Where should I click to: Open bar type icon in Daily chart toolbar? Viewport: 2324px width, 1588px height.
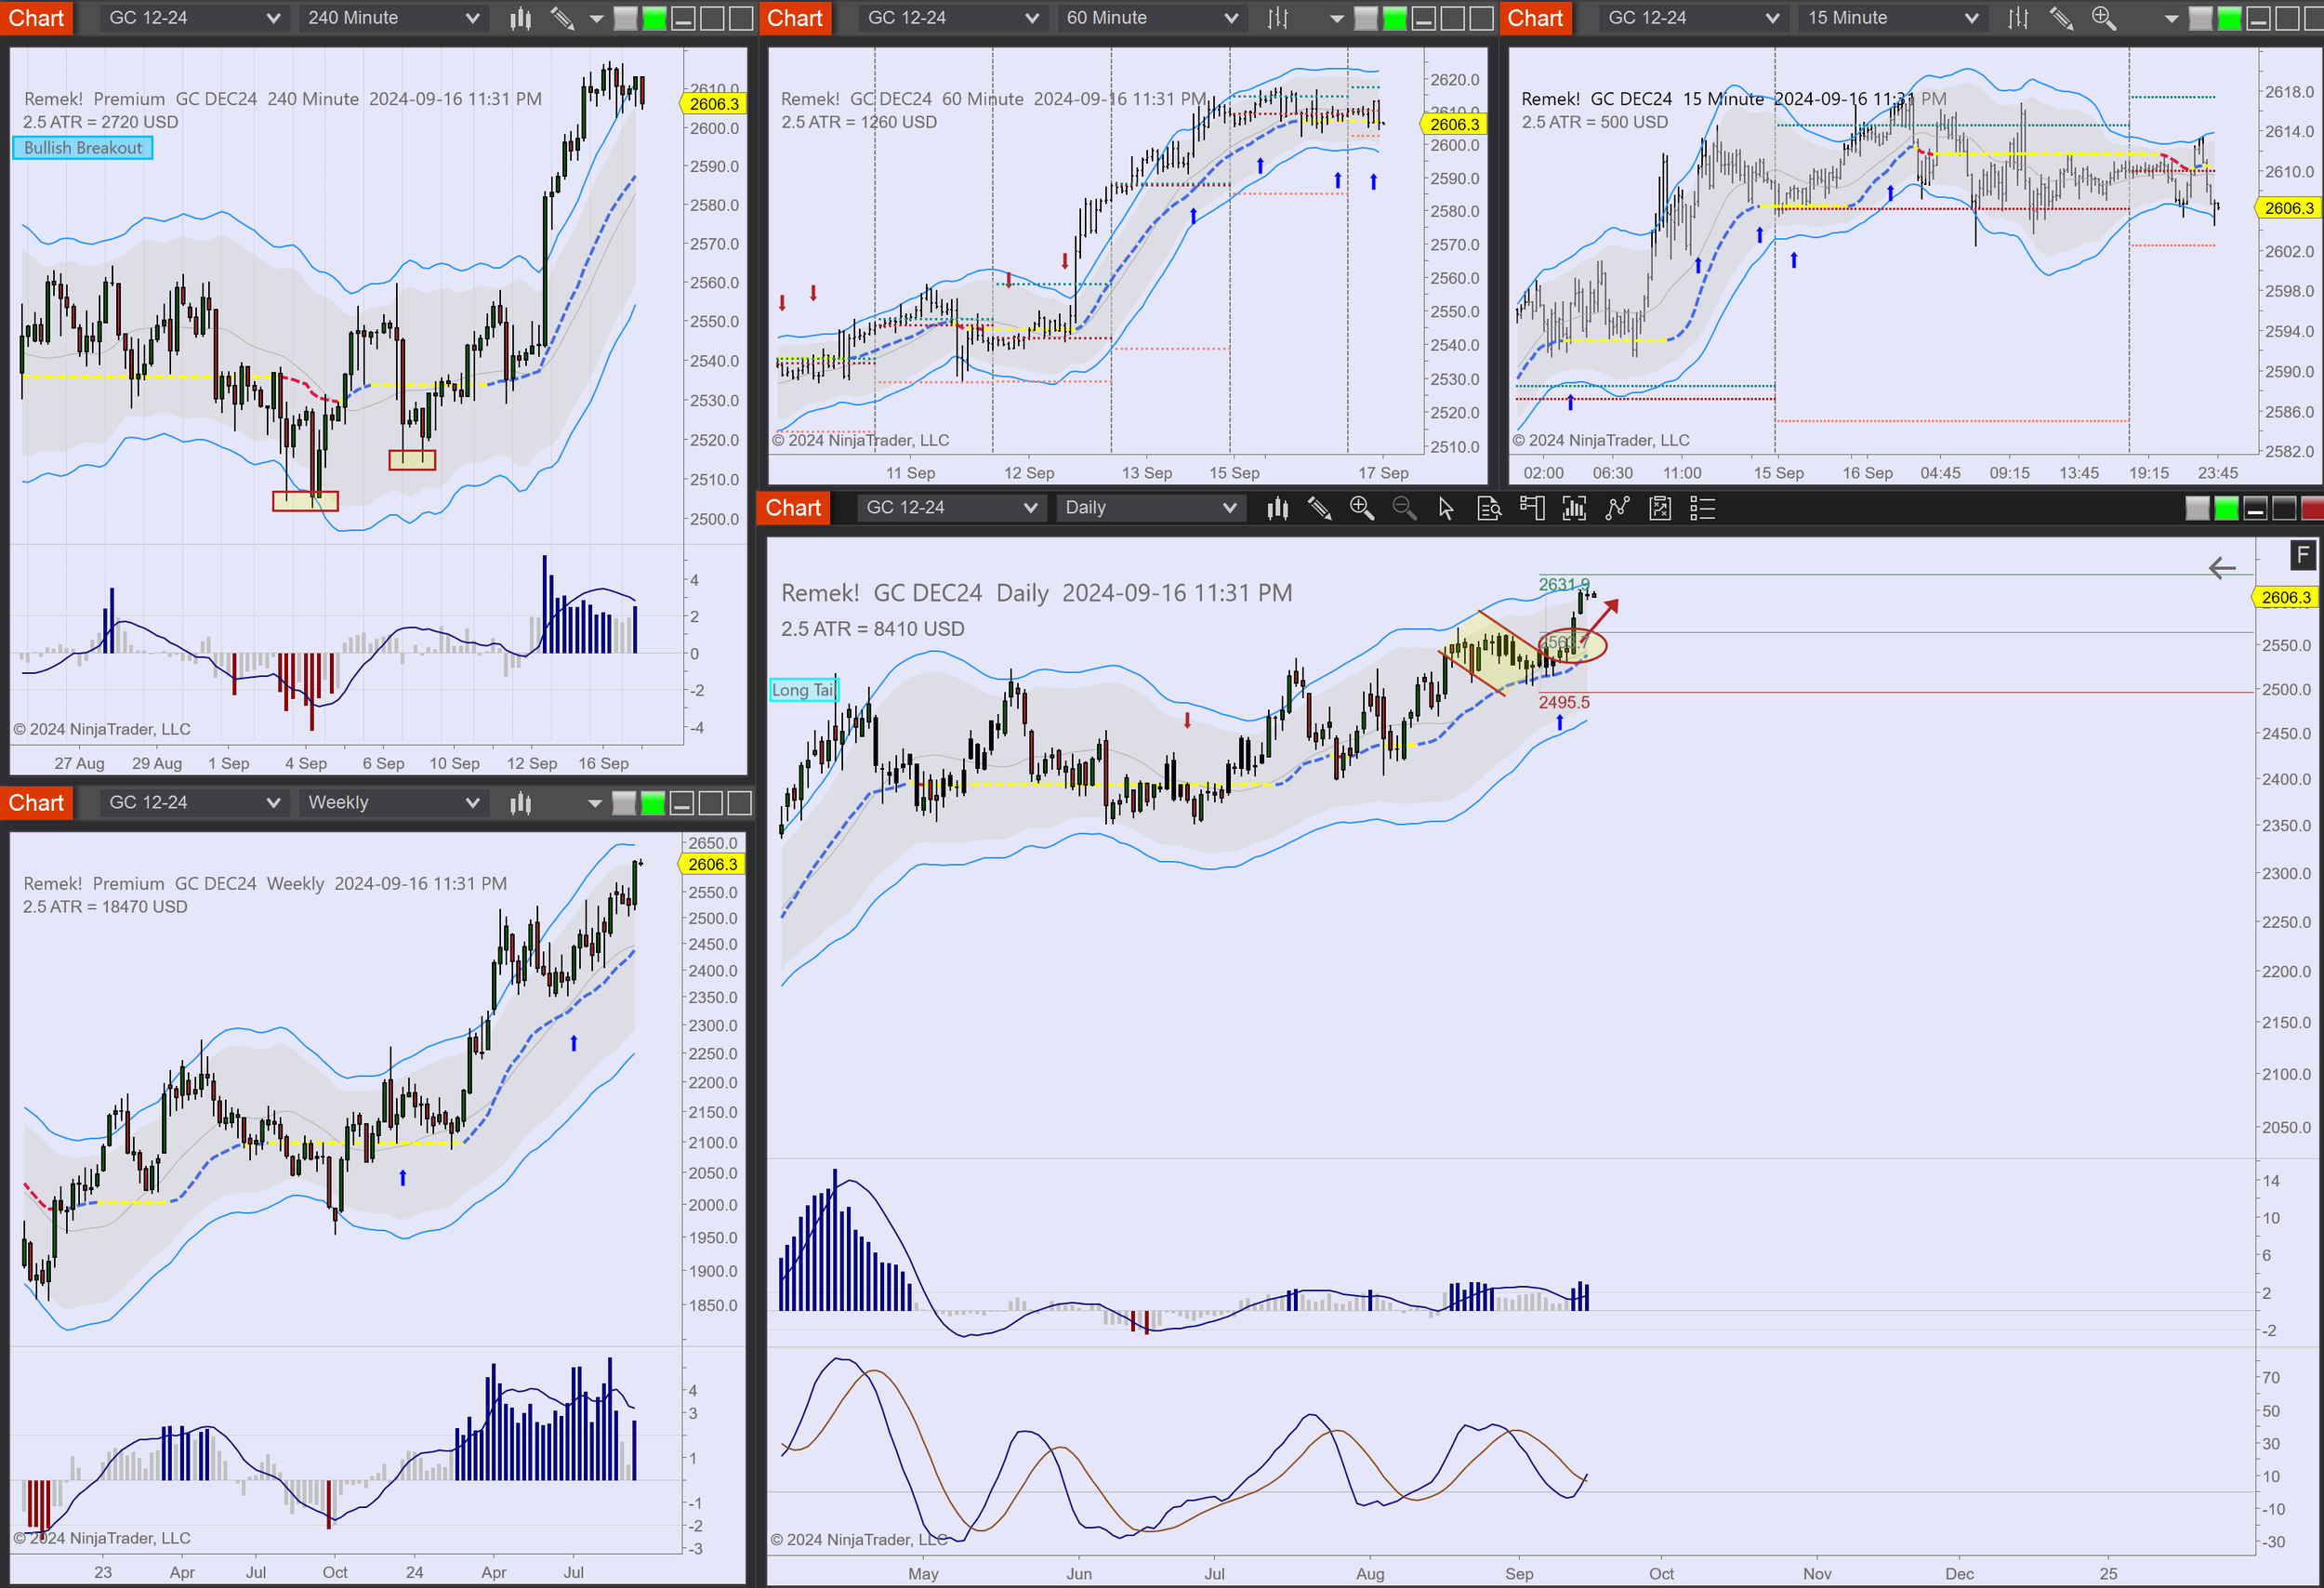click(1277, 508)
